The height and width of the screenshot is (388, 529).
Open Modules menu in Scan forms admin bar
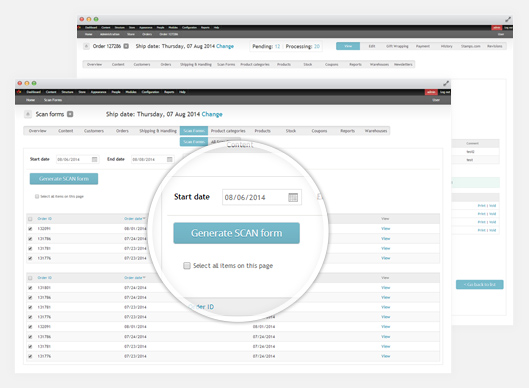131,92
